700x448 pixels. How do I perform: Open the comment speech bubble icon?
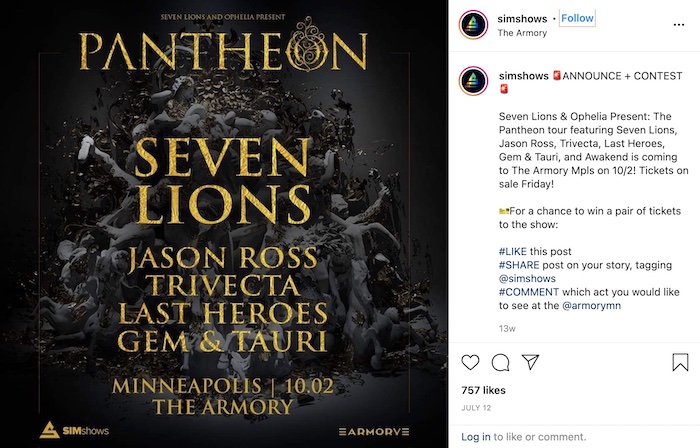[x=500, y=362]
